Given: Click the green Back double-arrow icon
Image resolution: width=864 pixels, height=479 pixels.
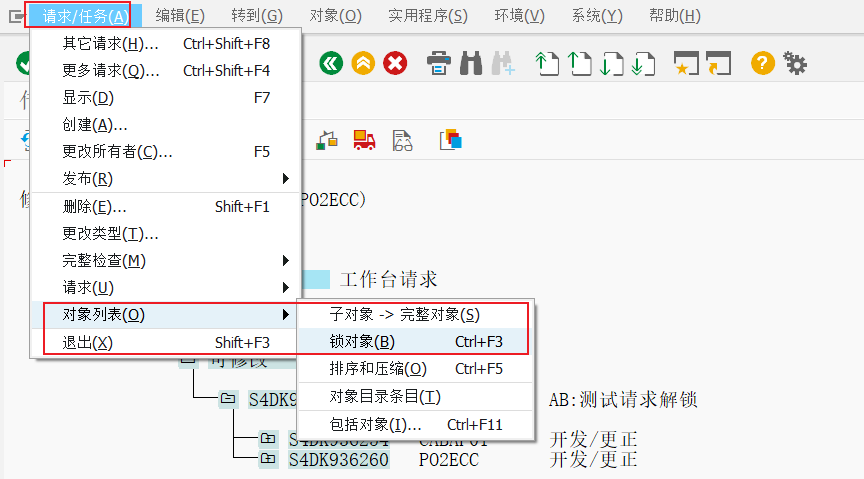Looking at the screenshot, I should pyautogui.click(x=331, y=63).
